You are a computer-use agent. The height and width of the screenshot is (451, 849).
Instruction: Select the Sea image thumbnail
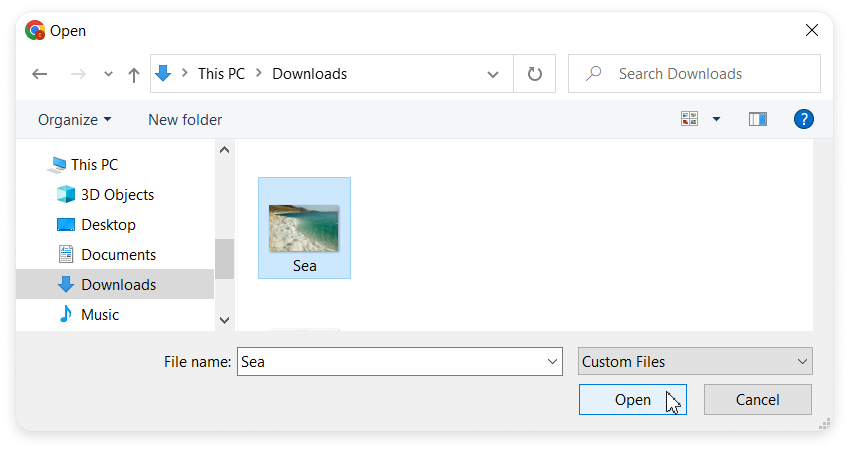(x=304, y=228)
